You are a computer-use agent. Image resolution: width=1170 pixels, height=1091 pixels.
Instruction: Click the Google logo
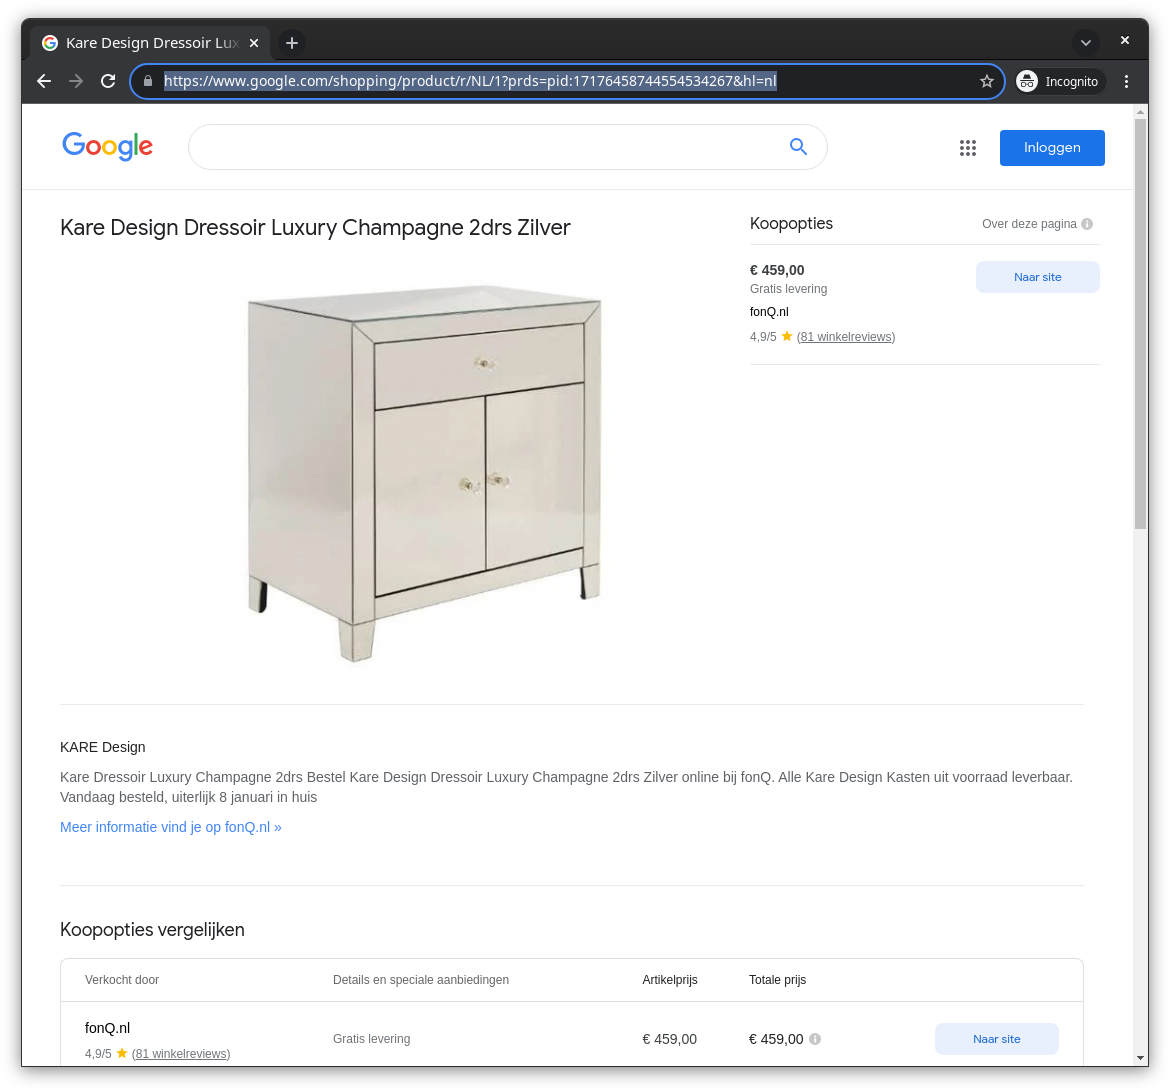[107, 146]
